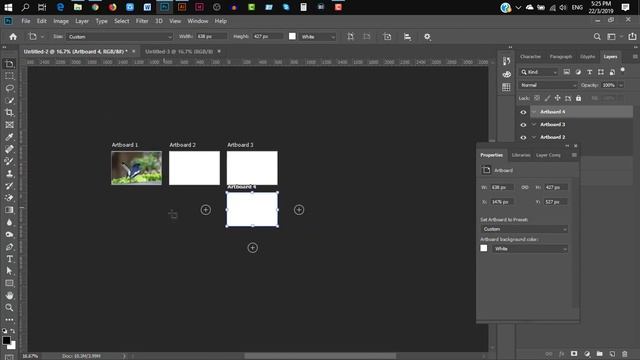This screenshot has height=360, width=640.
Task: Open the Swatches panel grid icon
Action: (507, 87)
